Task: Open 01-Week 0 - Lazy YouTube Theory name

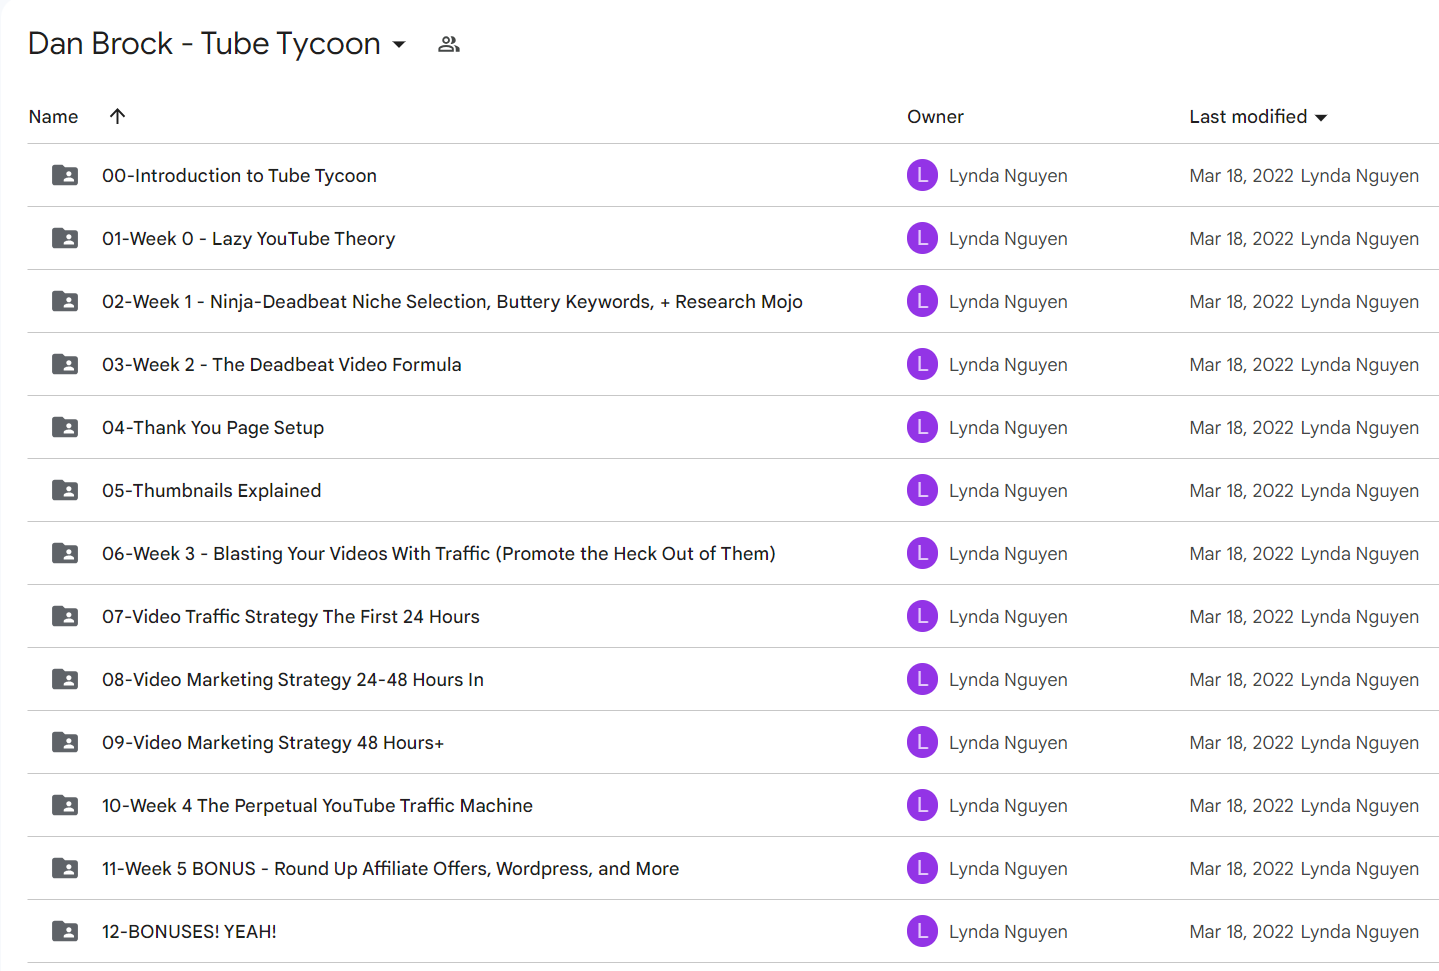Action: tap(248, 239)
